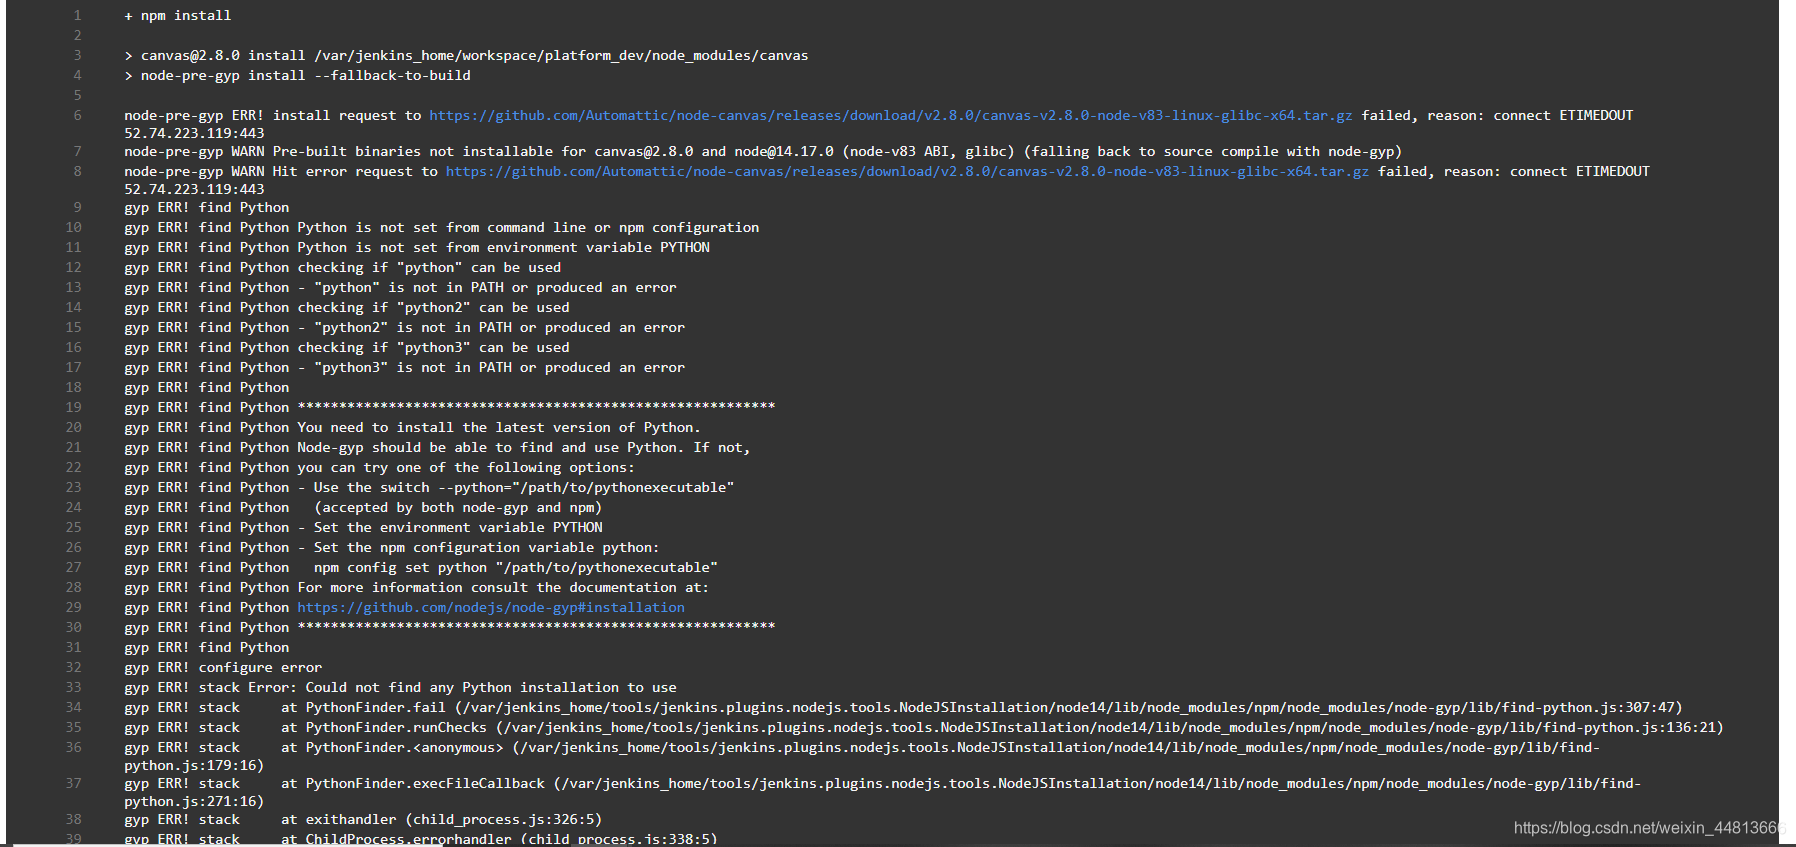Viewport: 1796px width, 847px height.
Task: Click 'exithandler (child_process.js:326:5)' line
Action: click(363, 819)
